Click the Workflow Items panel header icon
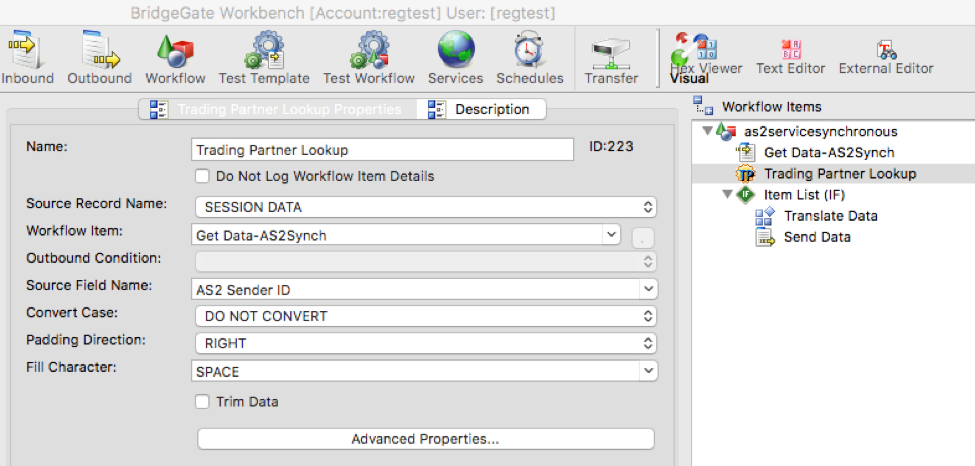Screen dimensions: 975x466 pyautogui.click(x=704, y=105)
